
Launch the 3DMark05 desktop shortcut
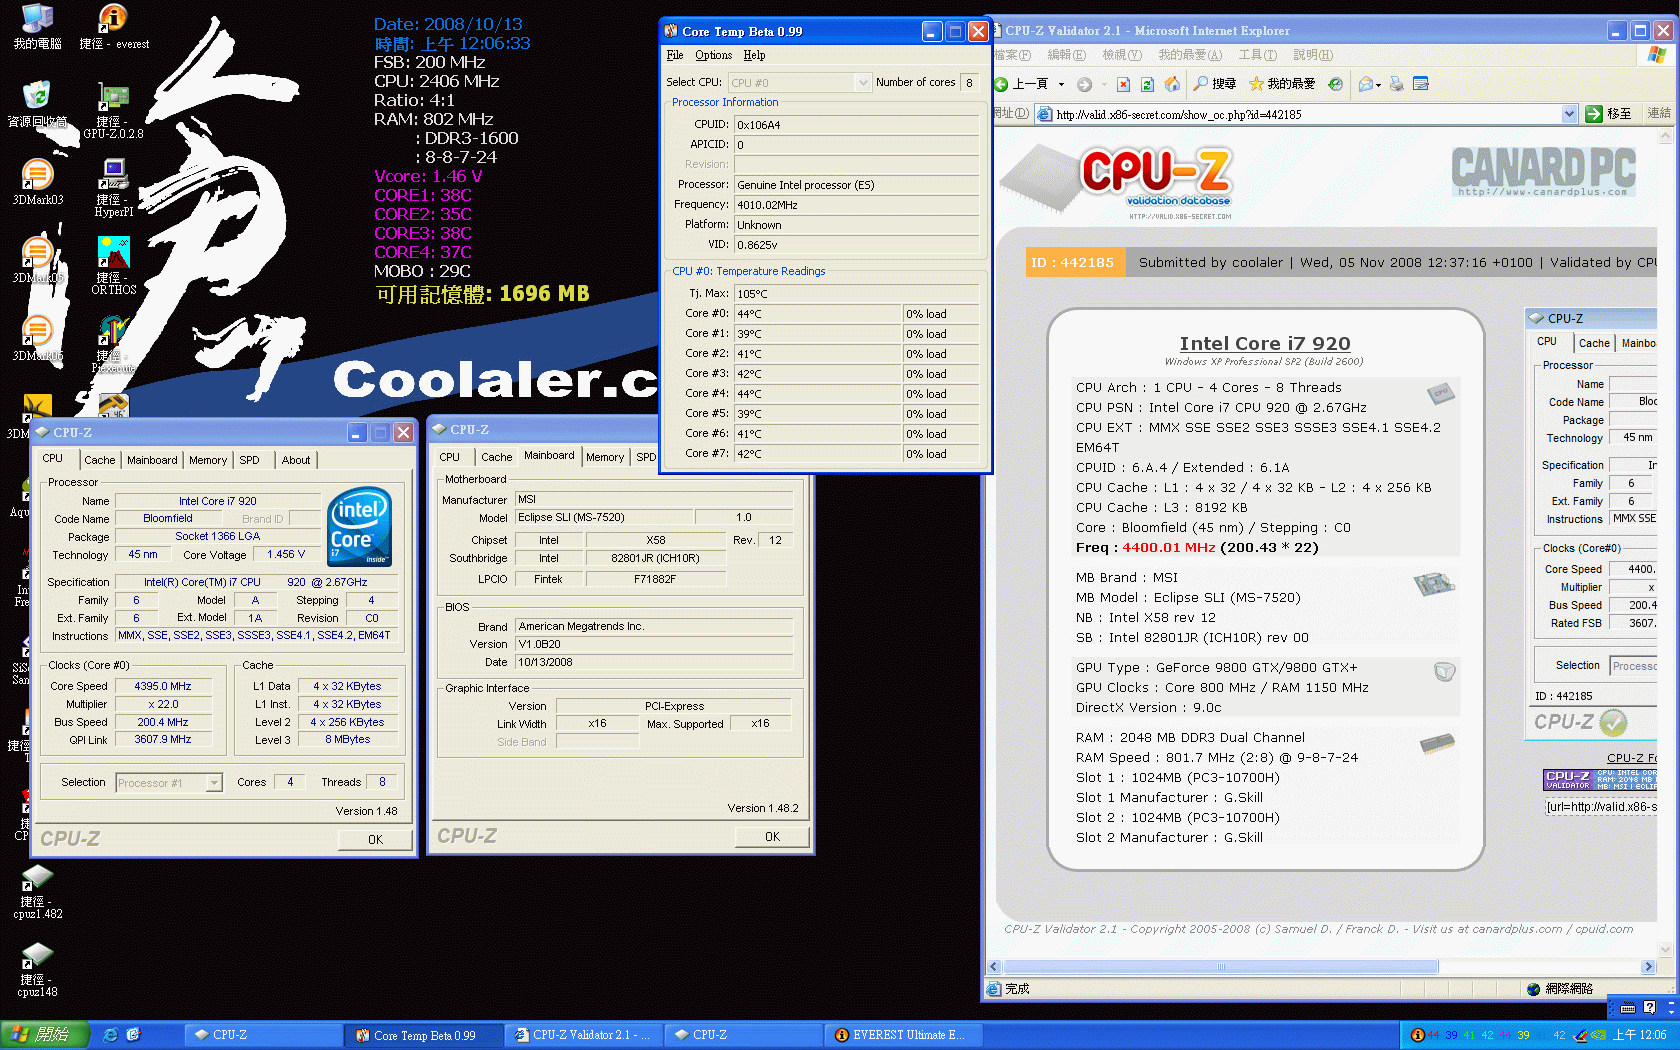click(37, 260)
